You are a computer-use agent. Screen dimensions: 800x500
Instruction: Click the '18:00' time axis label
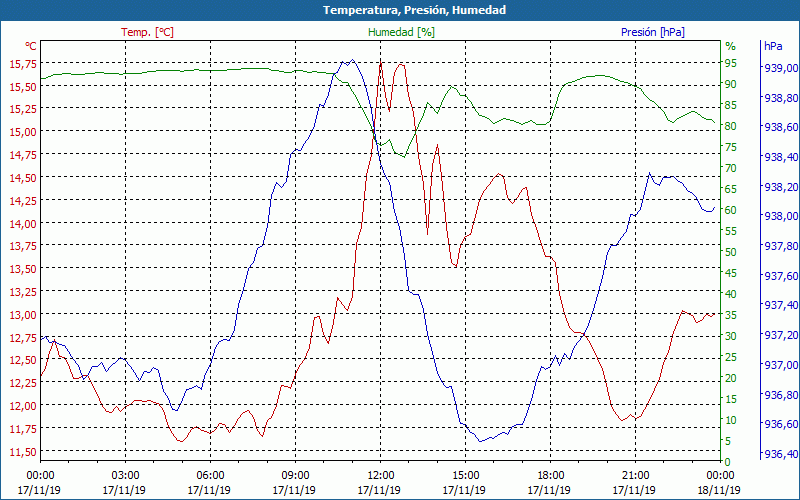coord(550,476)
